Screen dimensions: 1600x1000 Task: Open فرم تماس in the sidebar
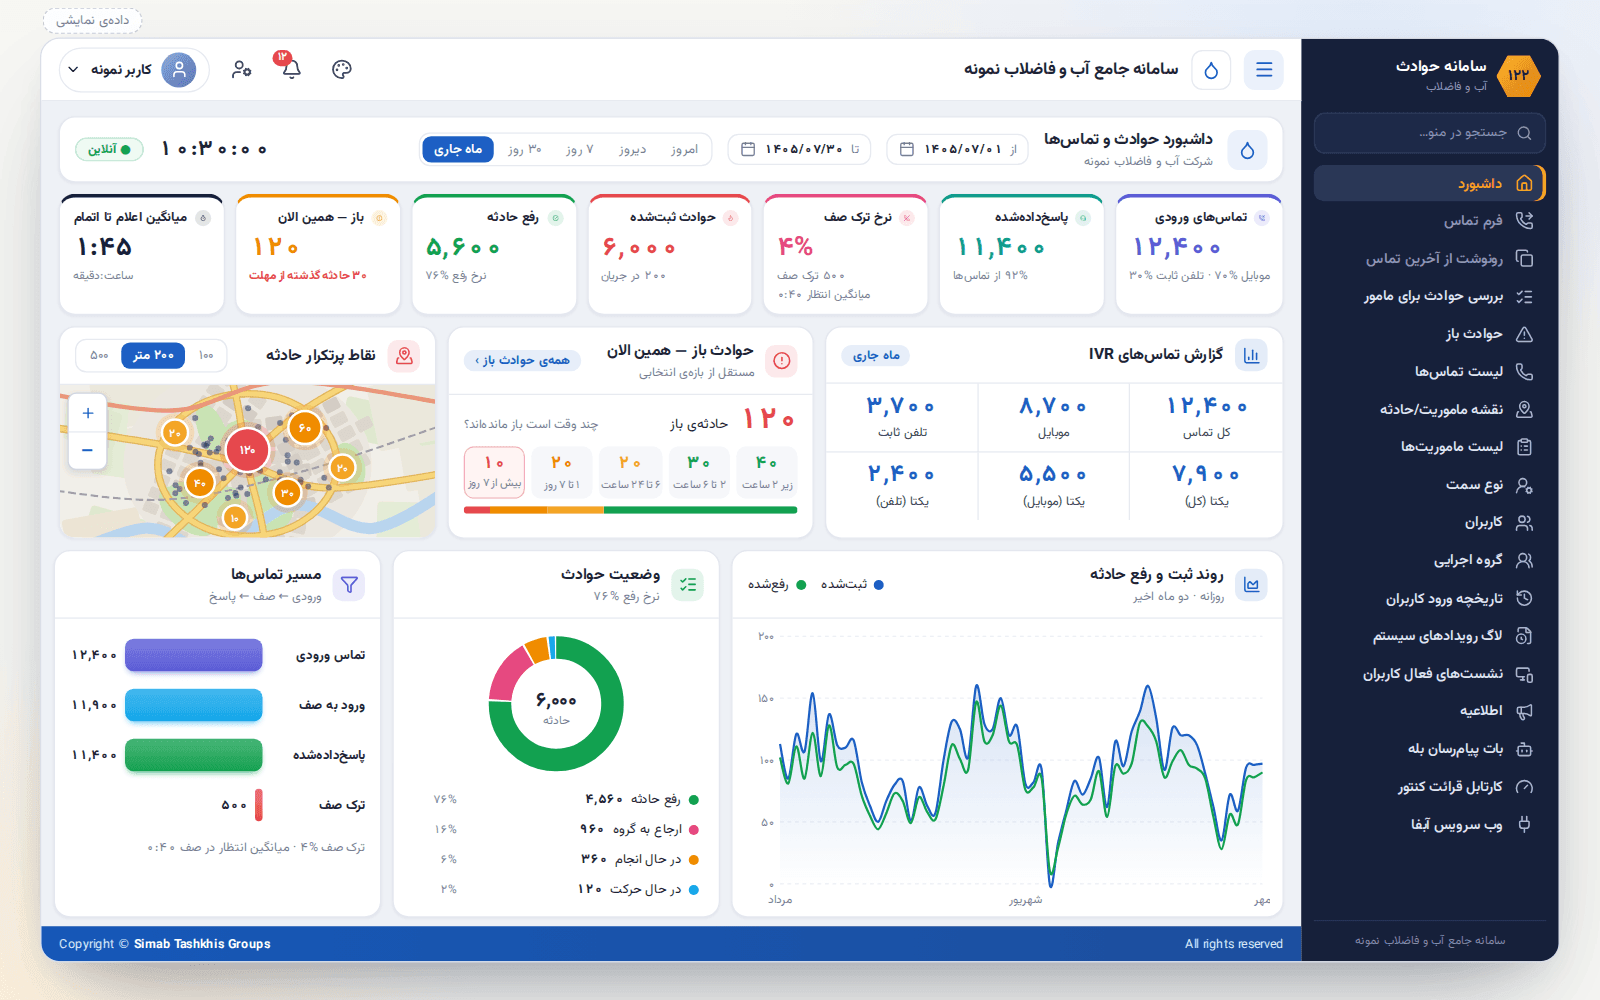(x=1429, y=221)
